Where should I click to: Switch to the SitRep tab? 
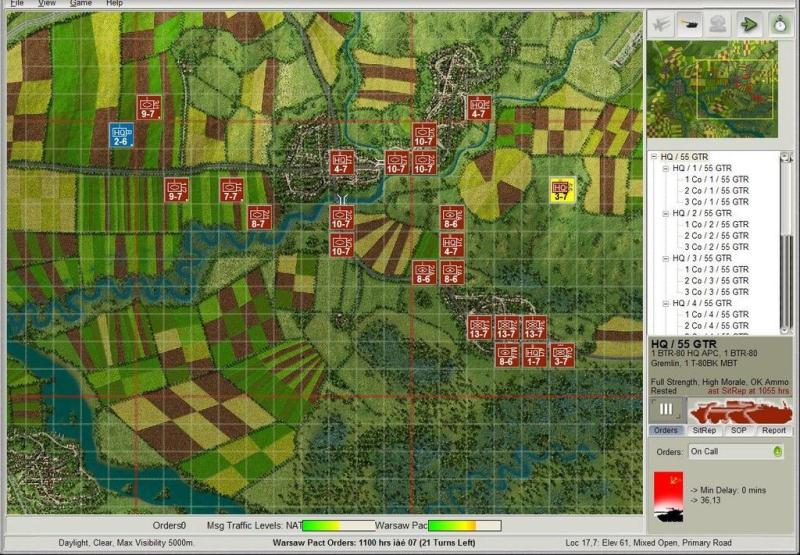click(704, 430)
